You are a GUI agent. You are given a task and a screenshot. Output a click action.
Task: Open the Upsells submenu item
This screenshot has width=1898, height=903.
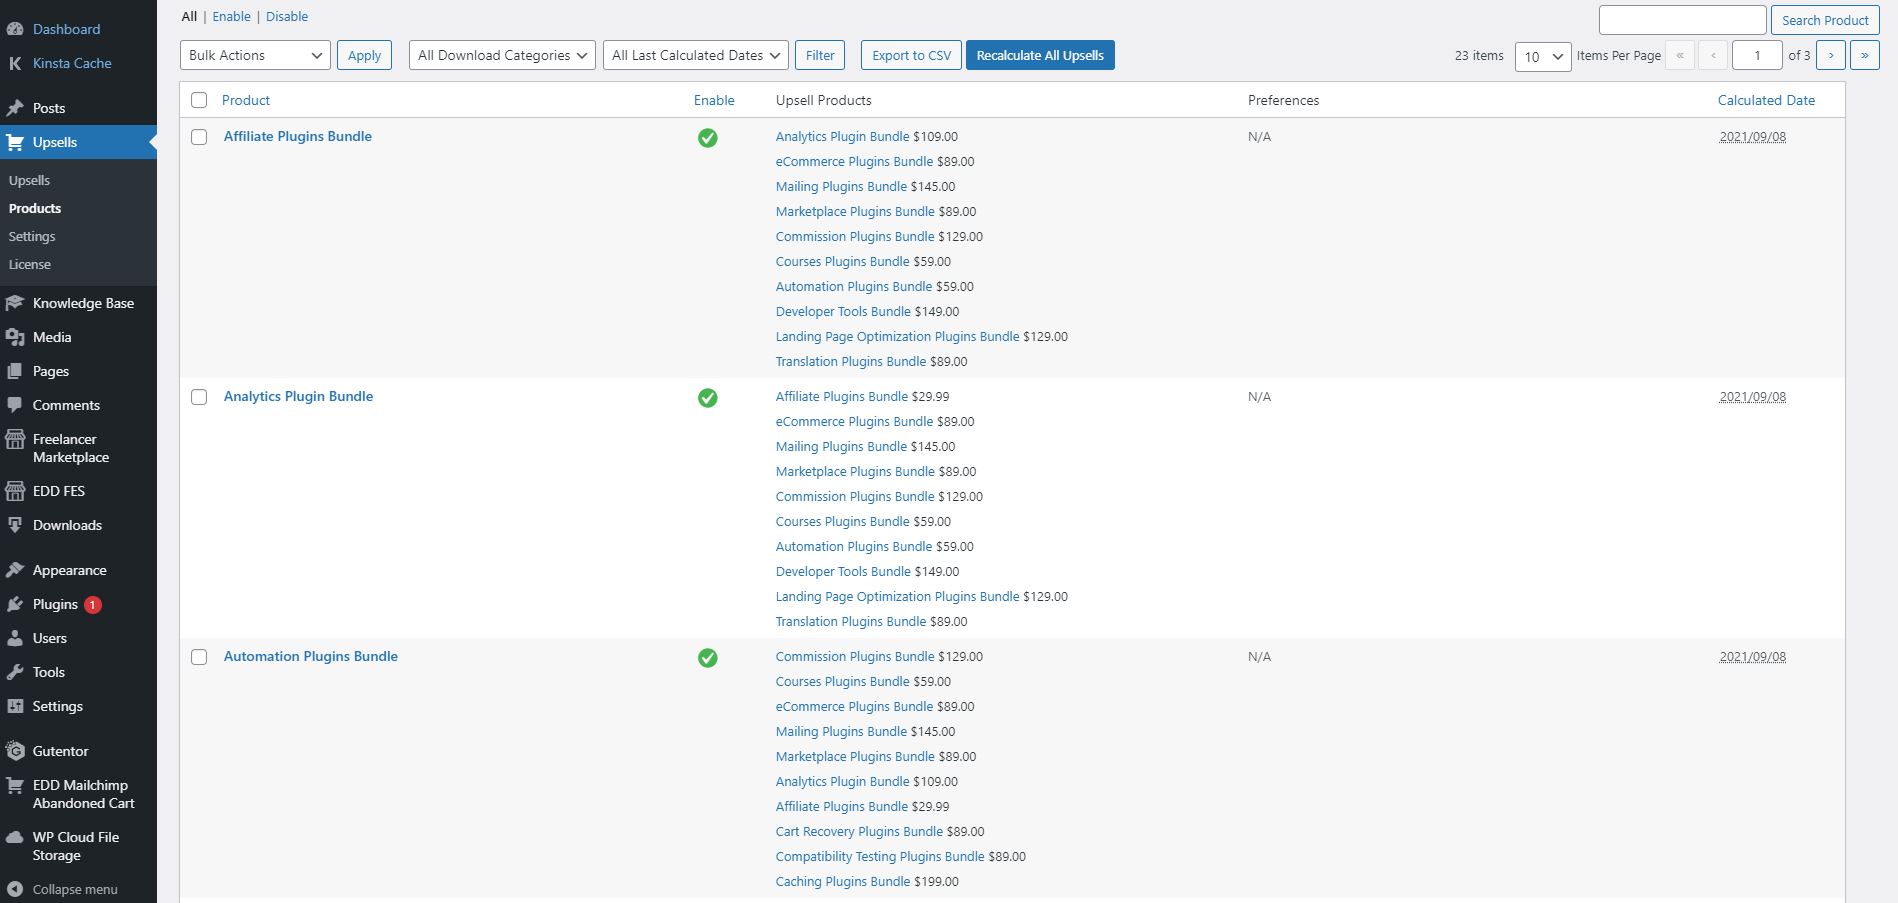point(29,180)
